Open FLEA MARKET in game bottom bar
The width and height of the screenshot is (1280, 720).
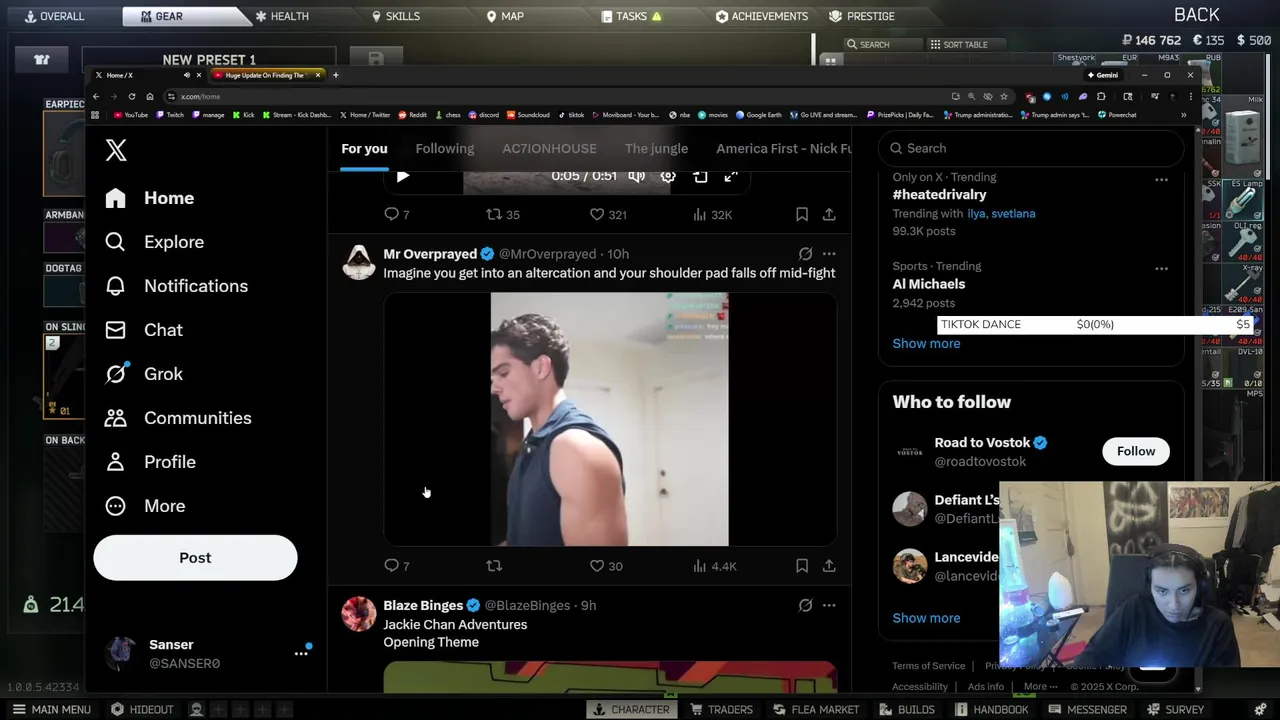[815, 710]
